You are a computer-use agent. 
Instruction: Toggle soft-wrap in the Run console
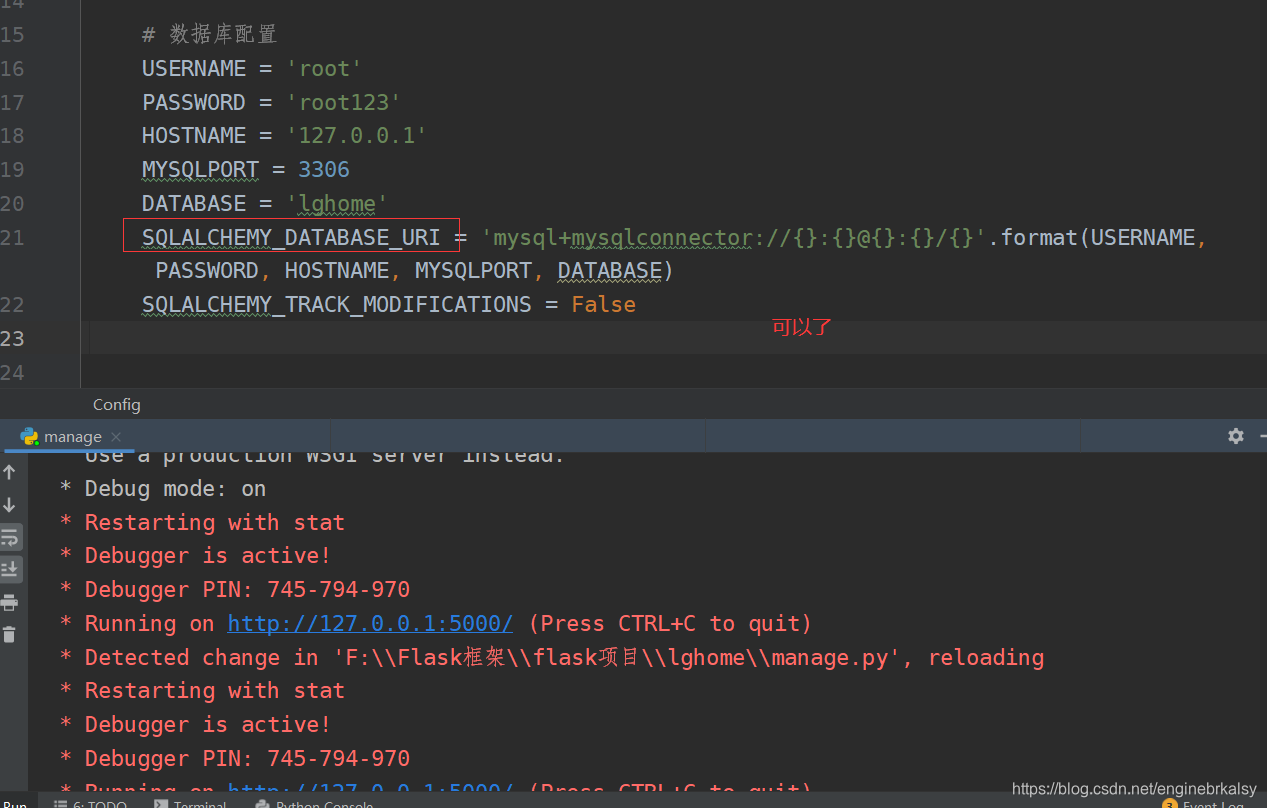click(10, 538)
